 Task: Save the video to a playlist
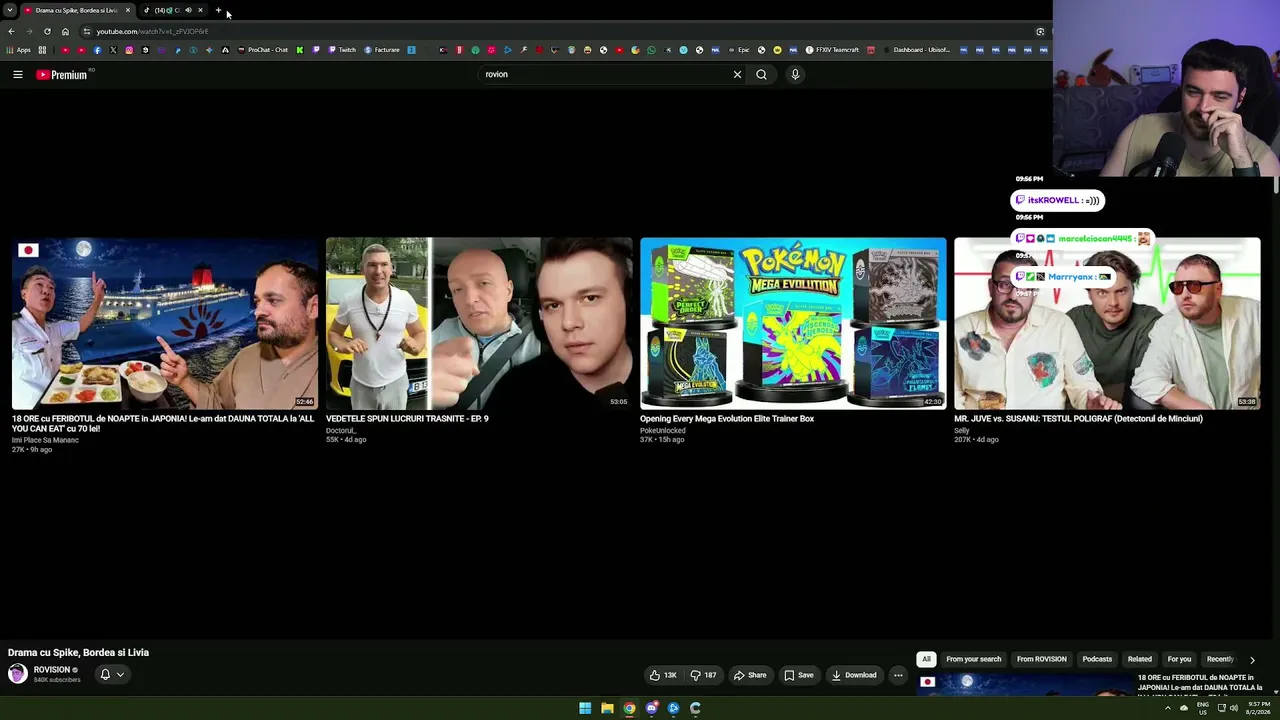click(799, 675)
